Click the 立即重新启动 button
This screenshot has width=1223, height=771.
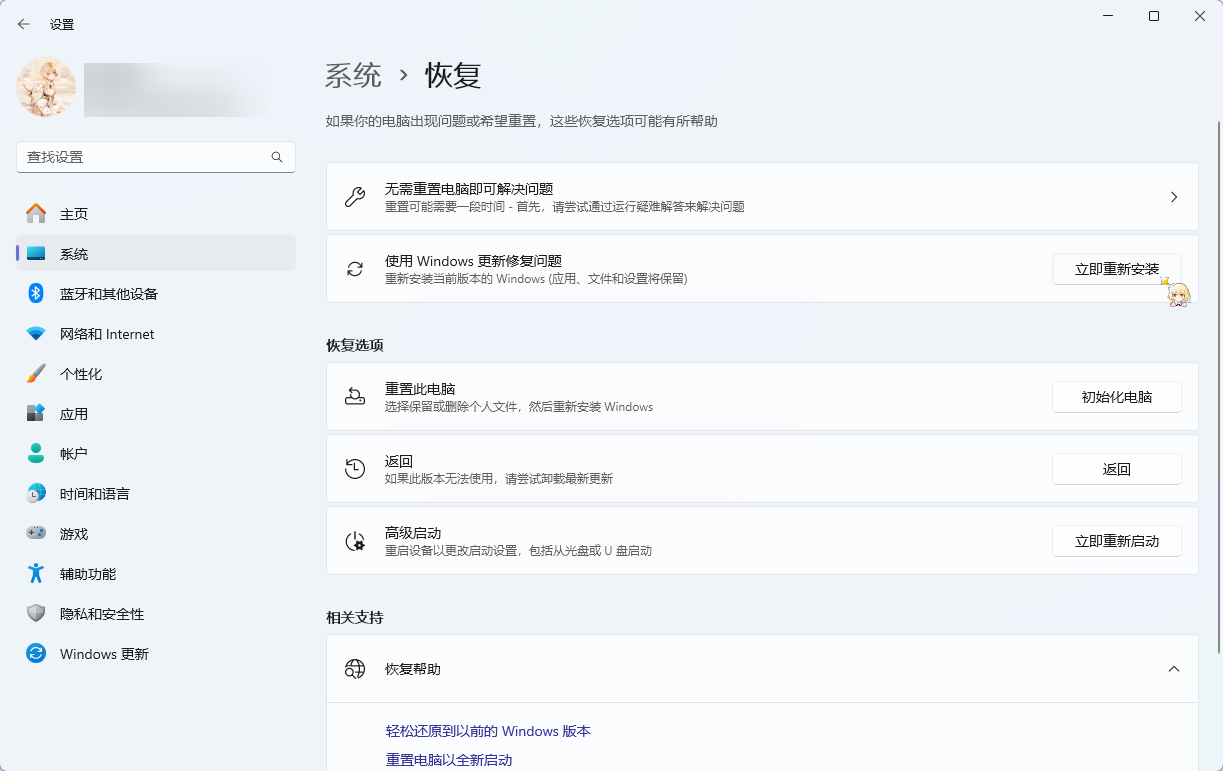(x=1116, y=541)
